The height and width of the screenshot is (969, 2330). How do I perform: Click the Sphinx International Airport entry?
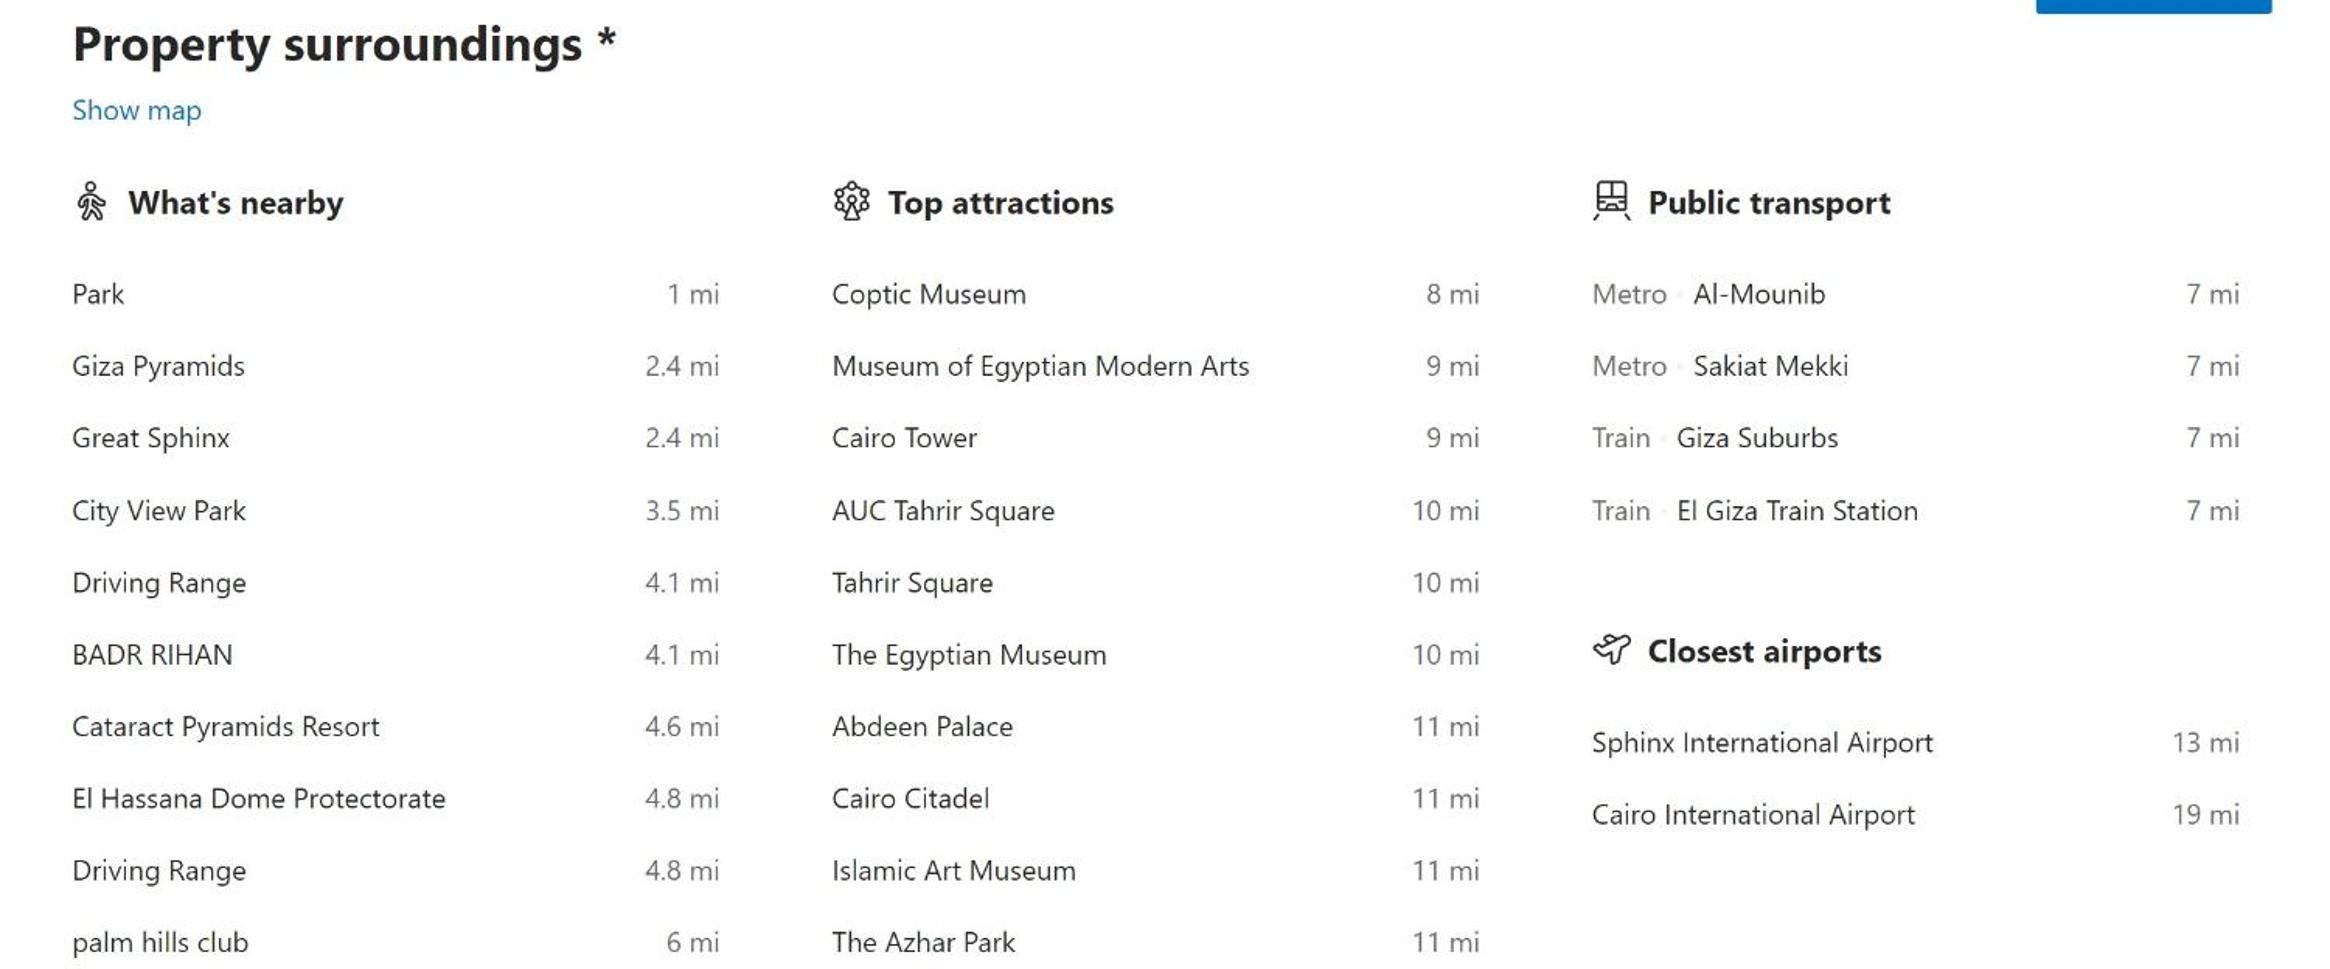tap(1762, 742)
